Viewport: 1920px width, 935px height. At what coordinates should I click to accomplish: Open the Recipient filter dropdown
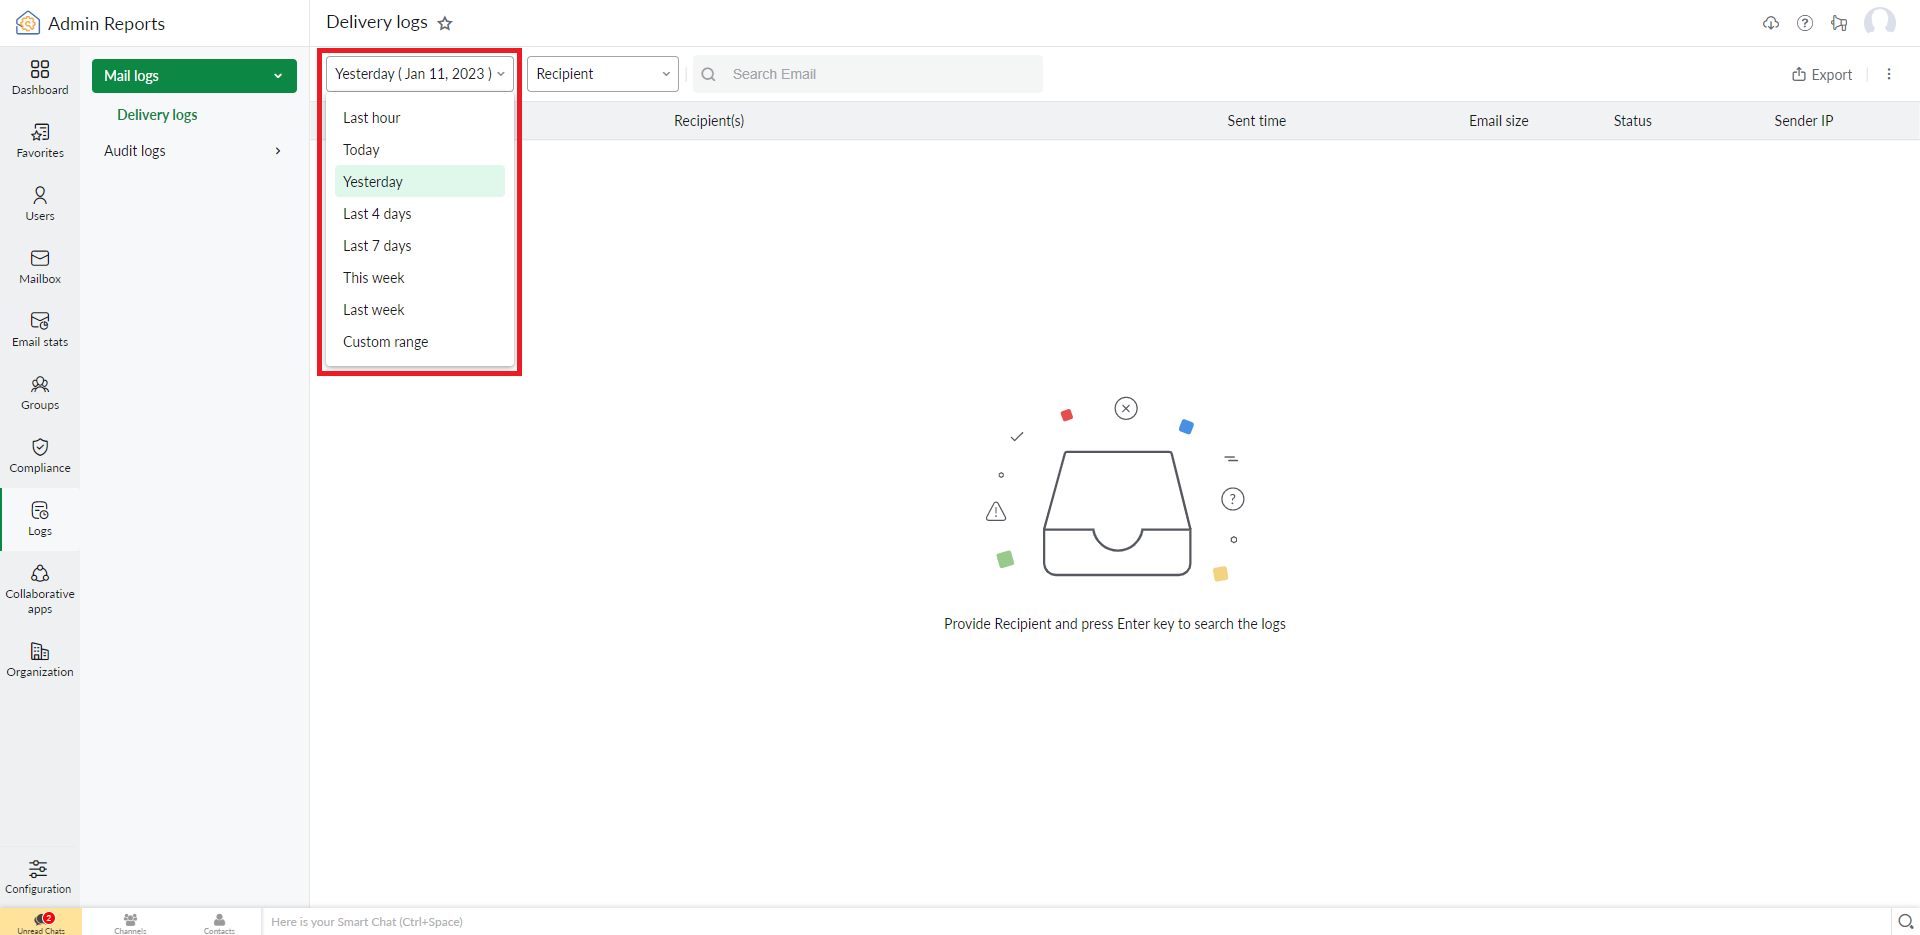pyautogui.click(x=603, y=74)
